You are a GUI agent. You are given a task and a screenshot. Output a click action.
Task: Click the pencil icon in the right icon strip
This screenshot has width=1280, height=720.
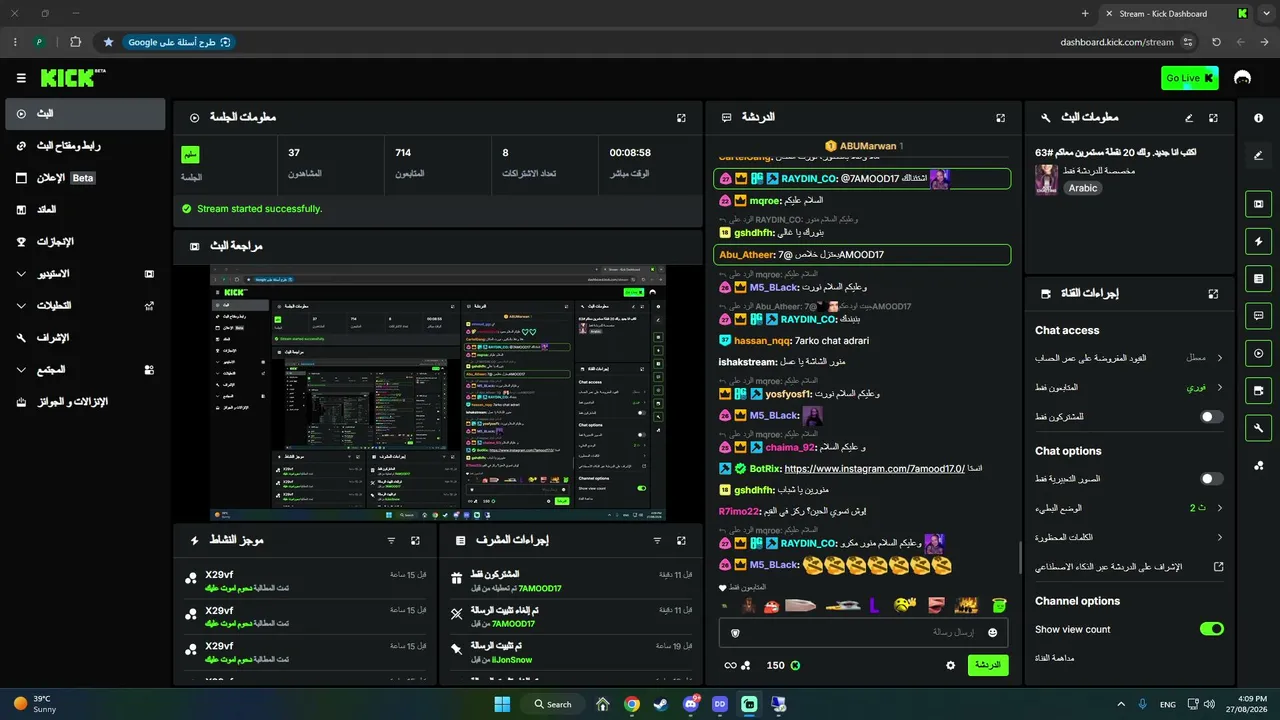tap(1258, 155)
